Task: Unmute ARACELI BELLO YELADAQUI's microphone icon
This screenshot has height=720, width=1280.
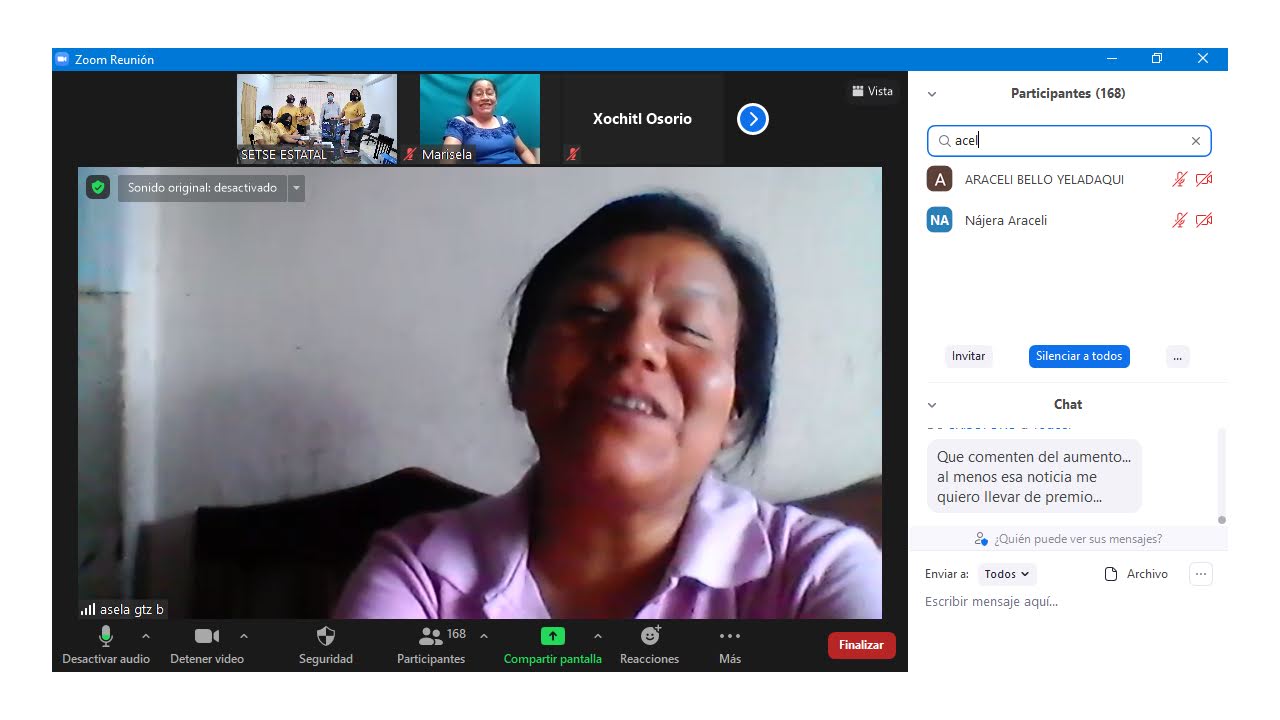Action: pos(1180,179)
